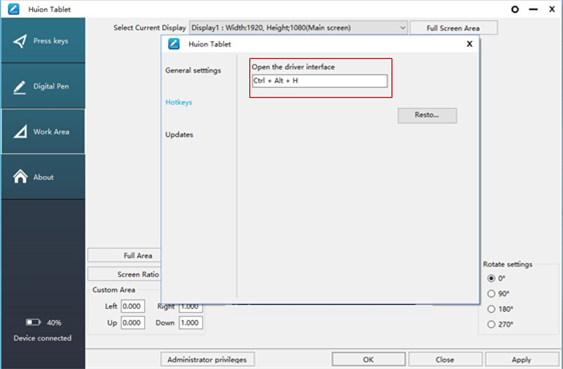The image size is (563, 369).
Task: Click the Administrator privileges button
Action: click(207, 359)
